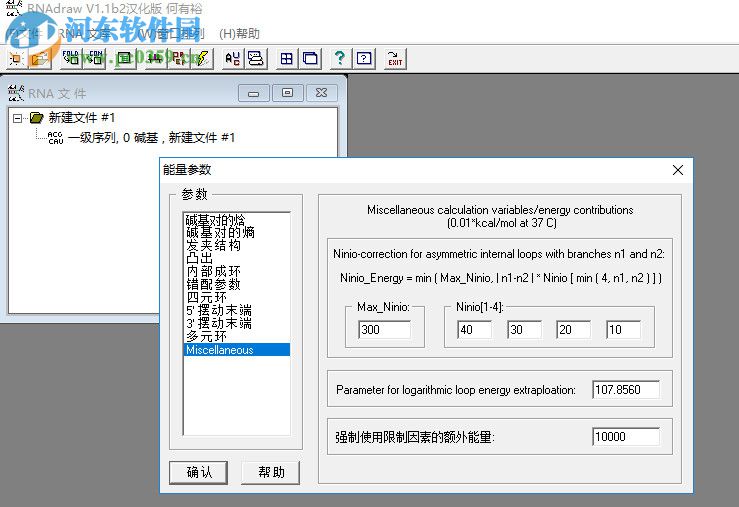Image resolution: width=739 pixels, height=507 pixels.
Task: Choose 错配参数 in the parameter list
Action: [x=213, y=284]
